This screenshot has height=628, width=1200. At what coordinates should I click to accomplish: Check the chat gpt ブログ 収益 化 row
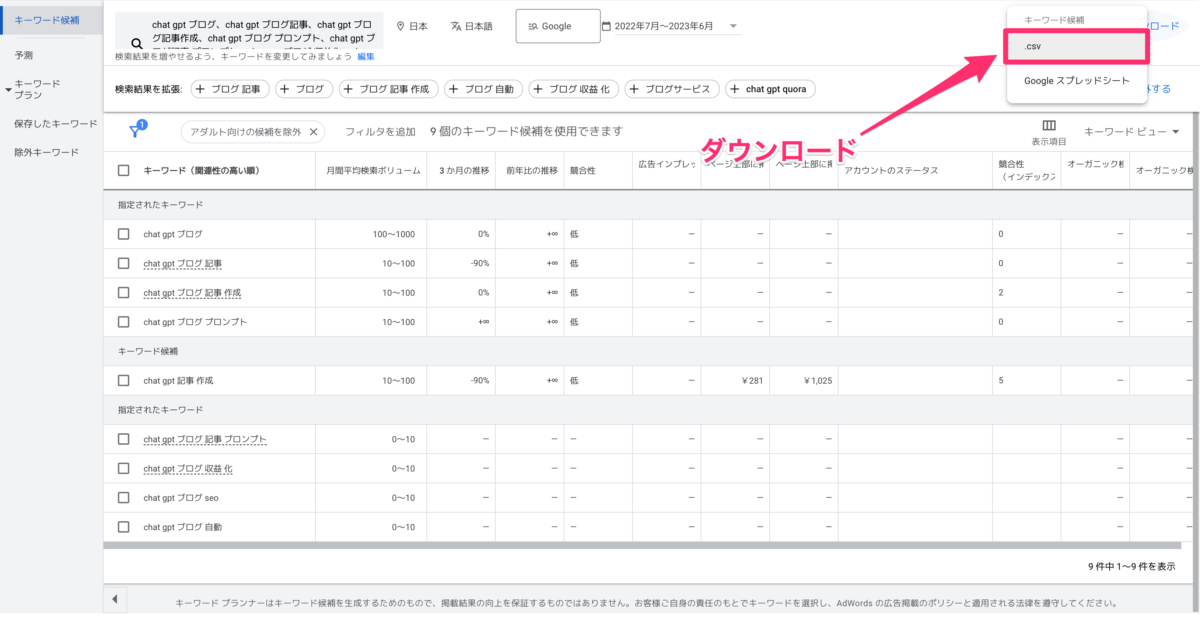(124, 468)
